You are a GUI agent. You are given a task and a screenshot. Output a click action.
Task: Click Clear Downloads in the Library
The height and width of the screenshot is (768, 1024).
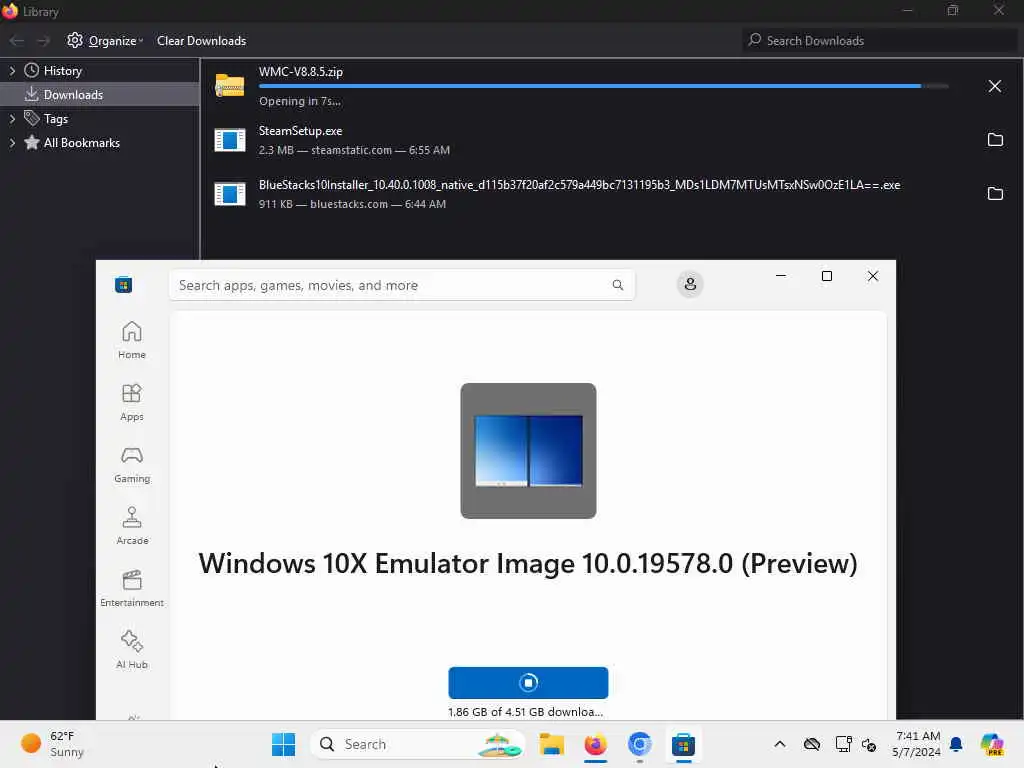pyautogui.click(x=201, y=40)
